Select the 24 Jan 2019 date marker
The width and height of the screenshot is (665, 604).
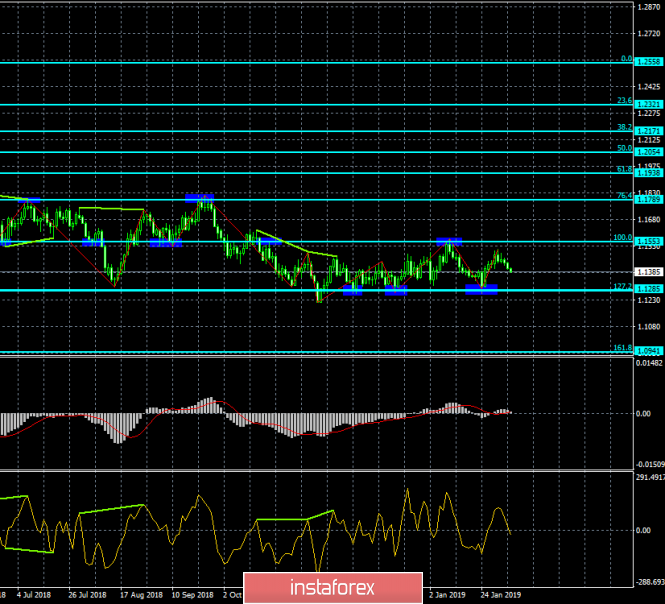500,595
